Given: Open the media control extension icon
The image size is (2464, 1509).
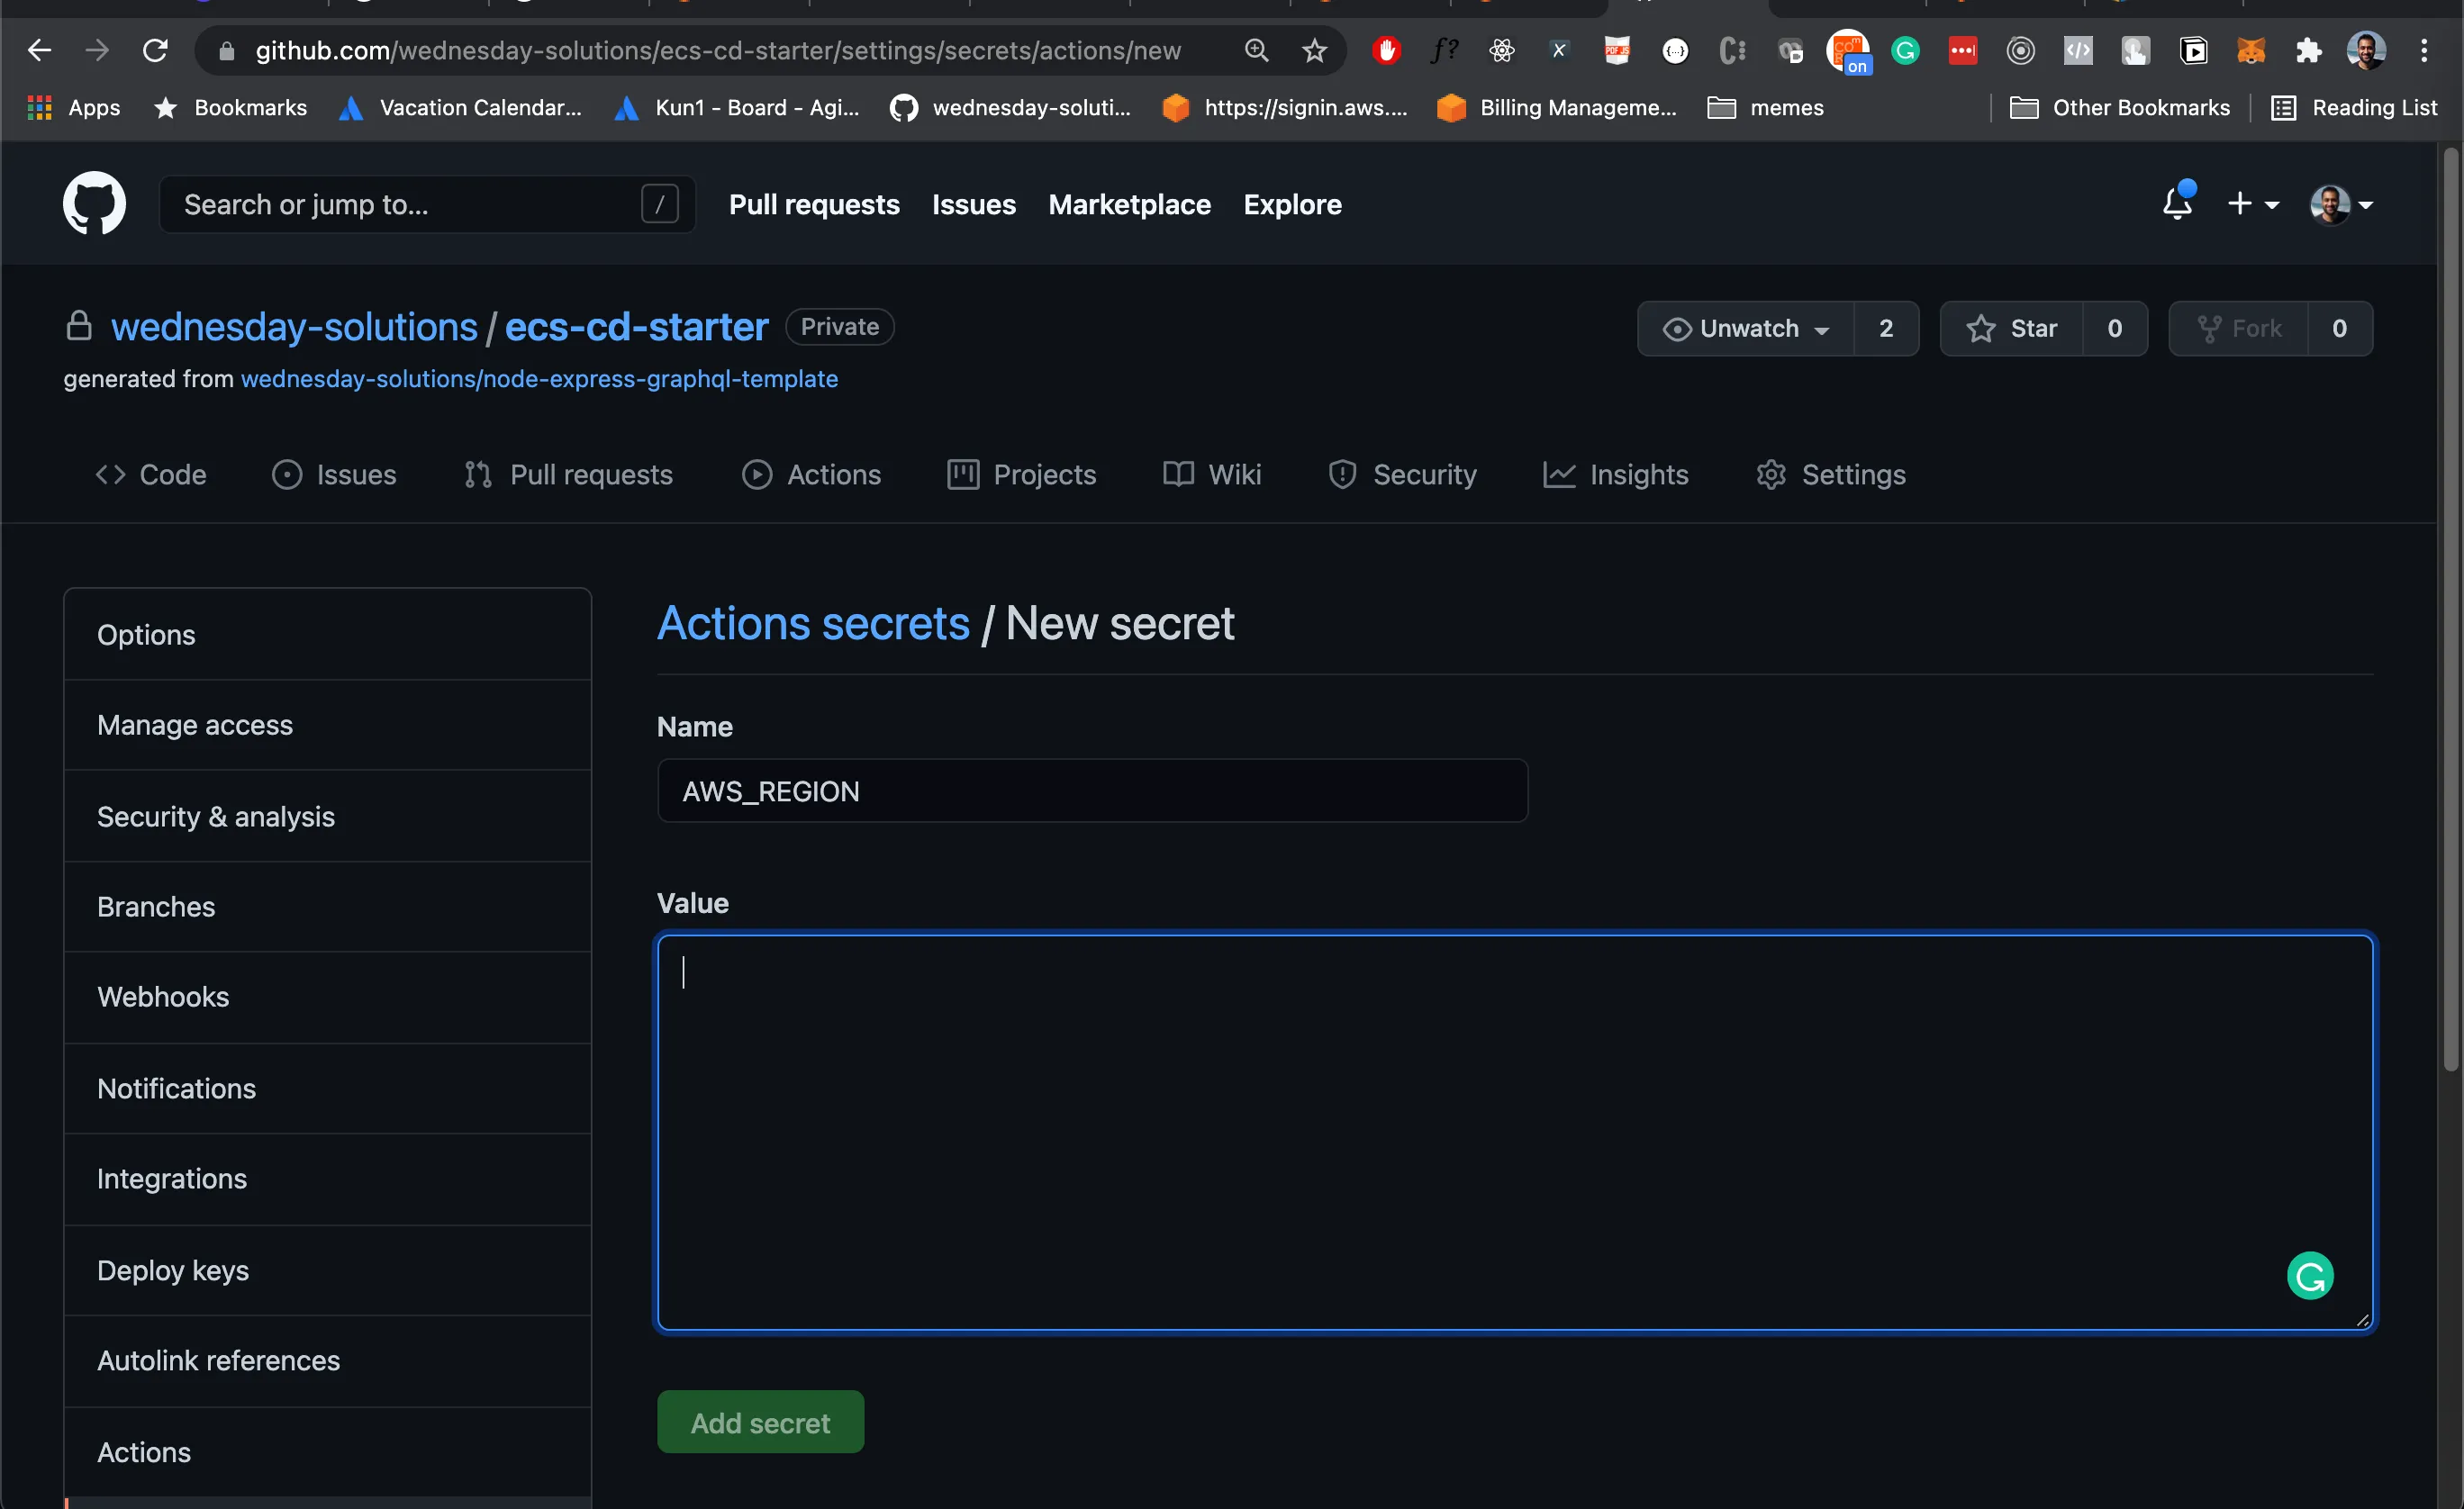Looking at the screenshot, I should point(2194,50).
